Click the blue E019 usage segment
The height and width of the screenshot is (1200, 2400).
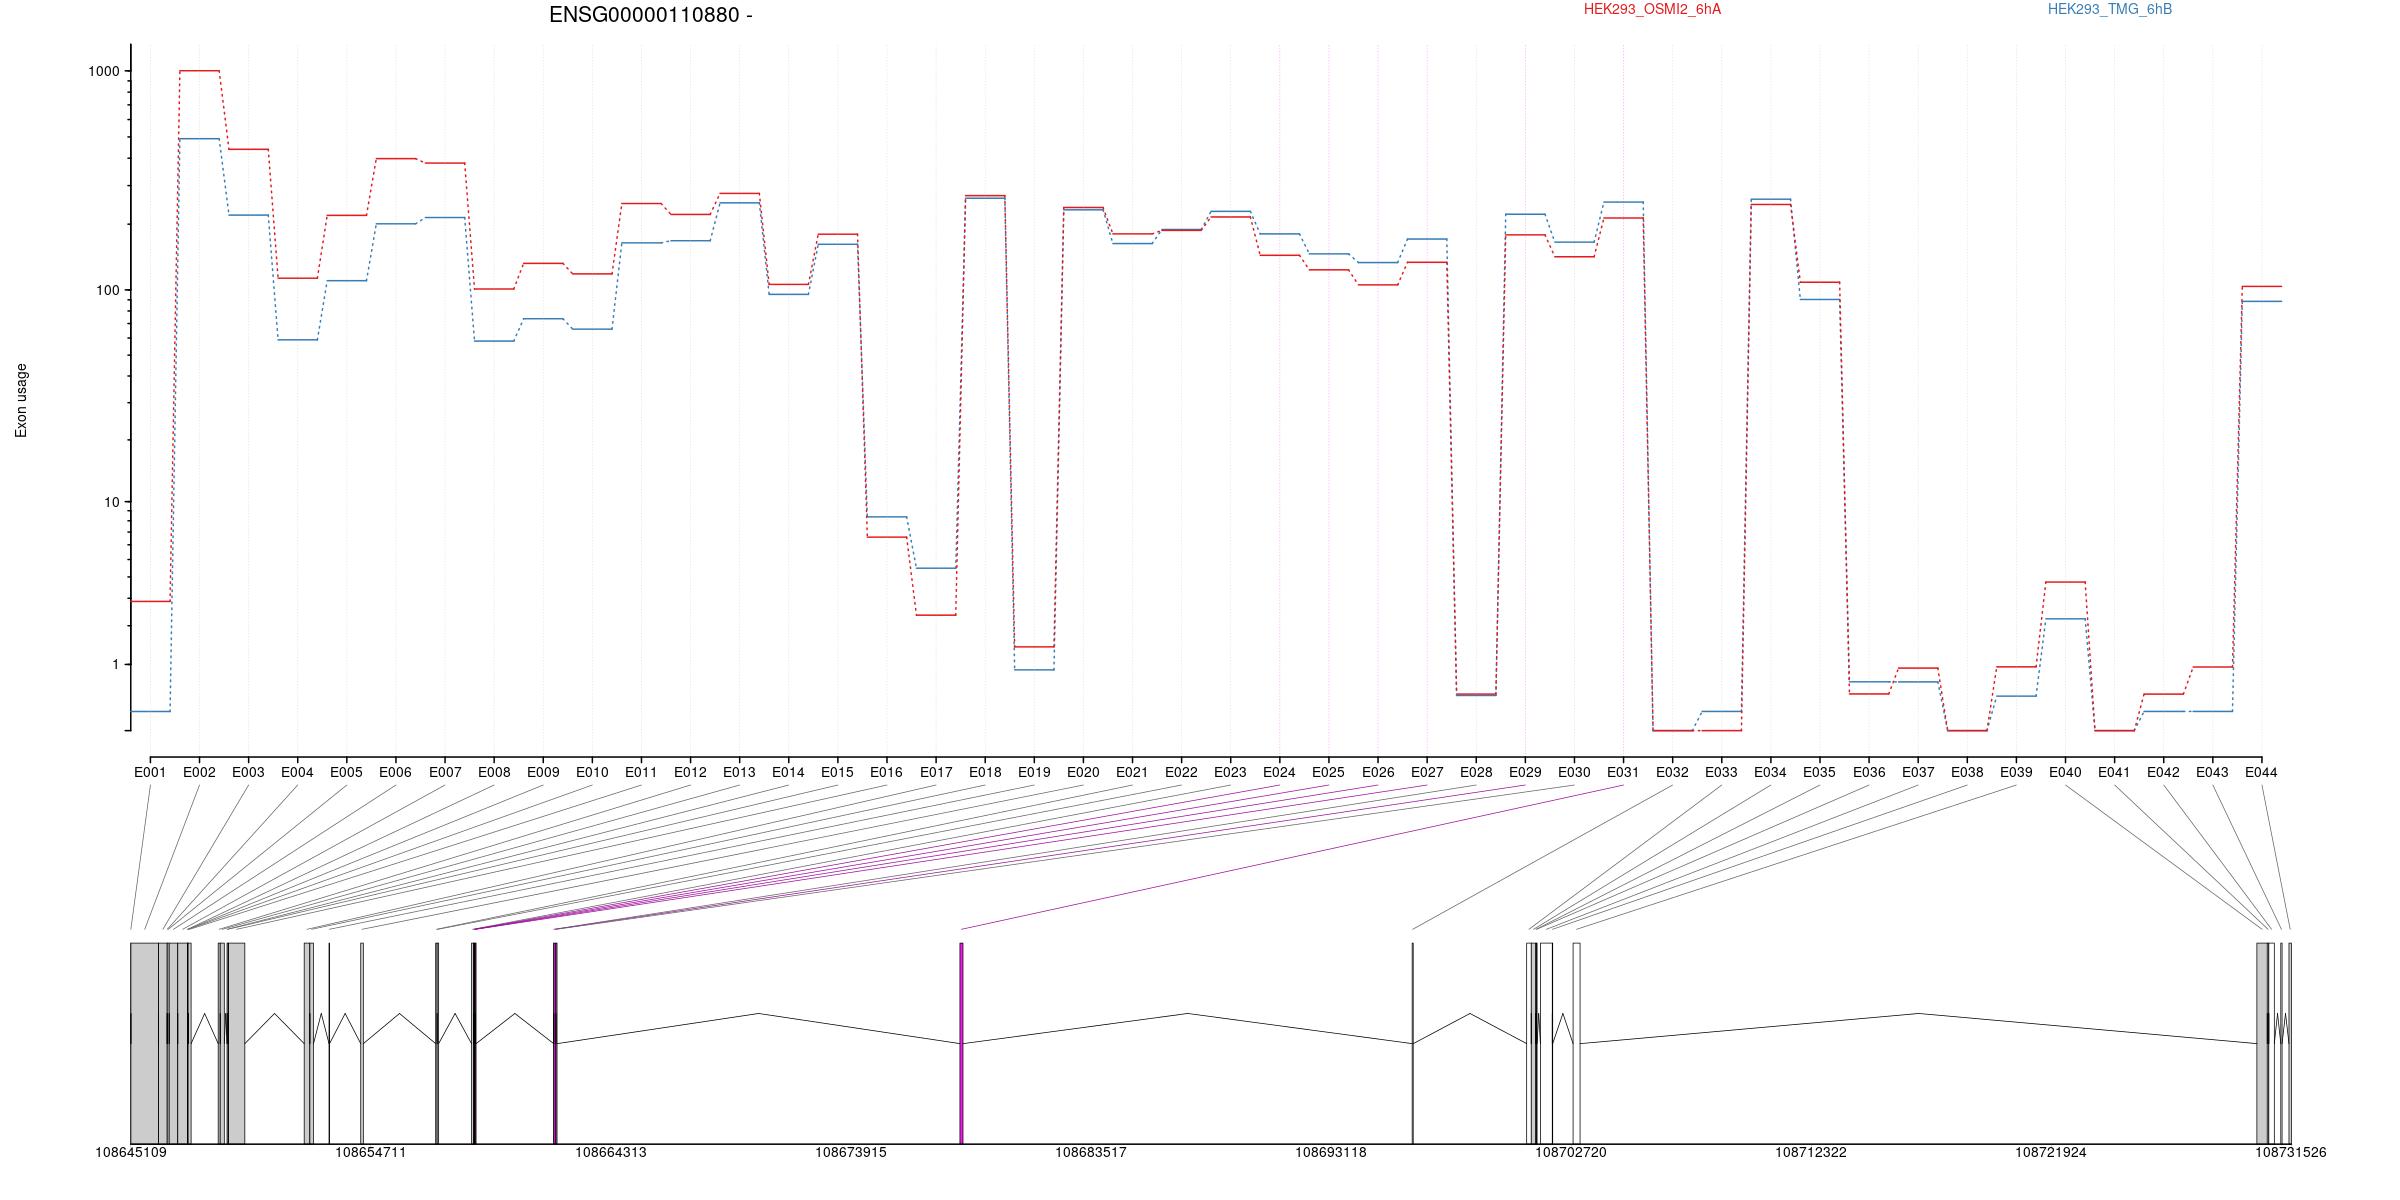click(1034, 670)
